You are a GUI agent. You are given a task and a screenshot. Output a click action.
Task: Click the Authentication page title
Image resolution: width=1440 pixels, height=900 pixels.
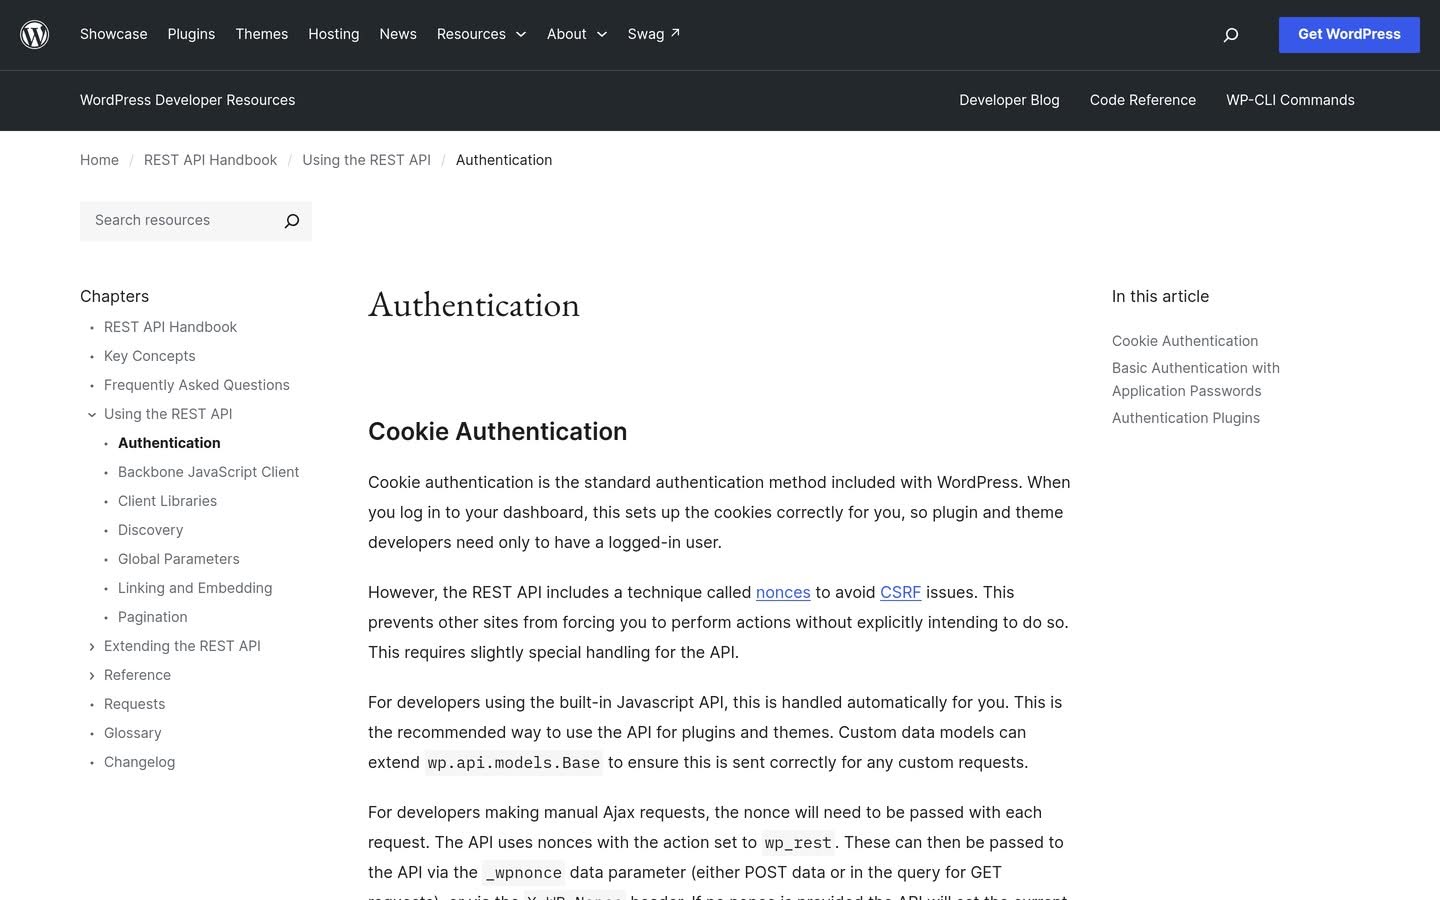click(x=474, y=305)
